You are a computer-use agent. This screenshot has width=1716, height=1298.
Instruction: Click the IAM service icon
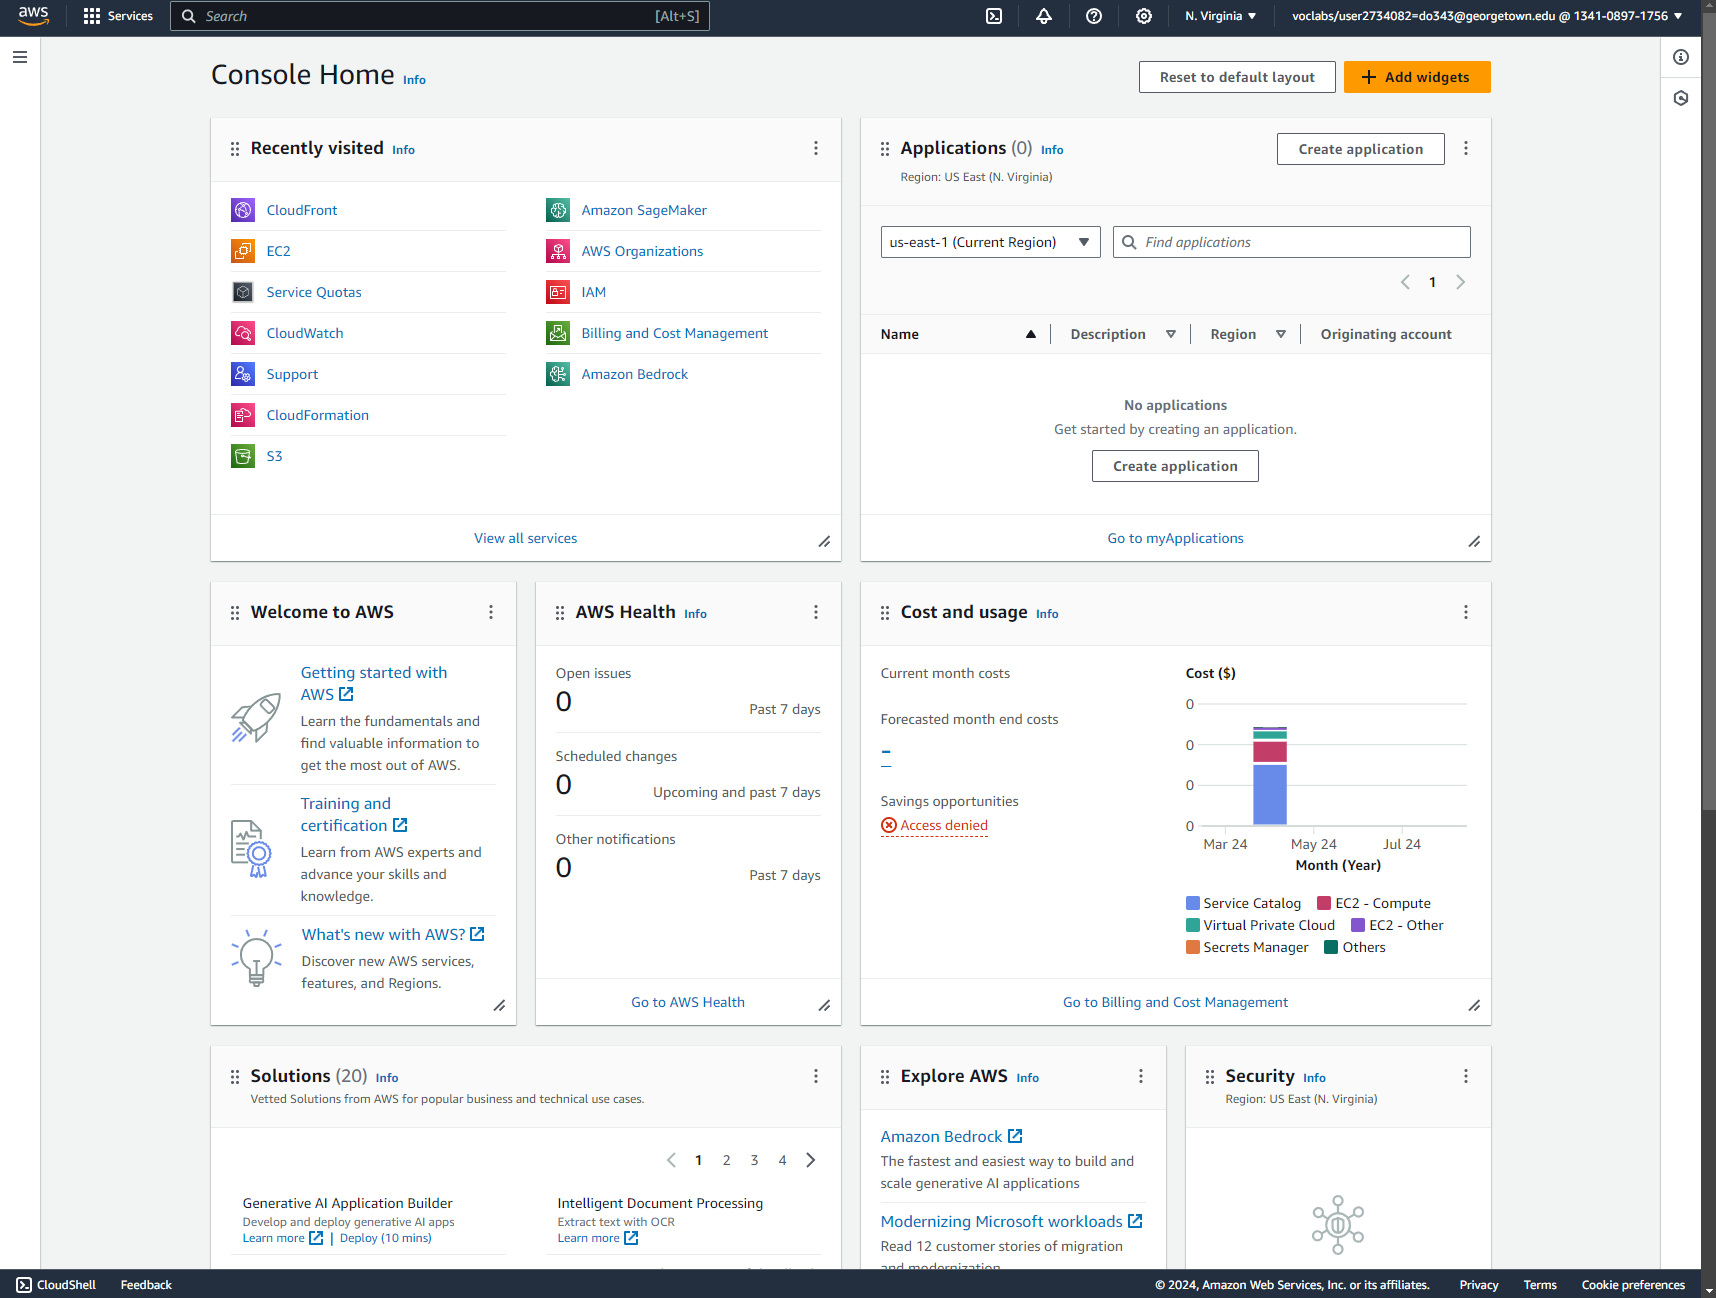coord(558,292)
